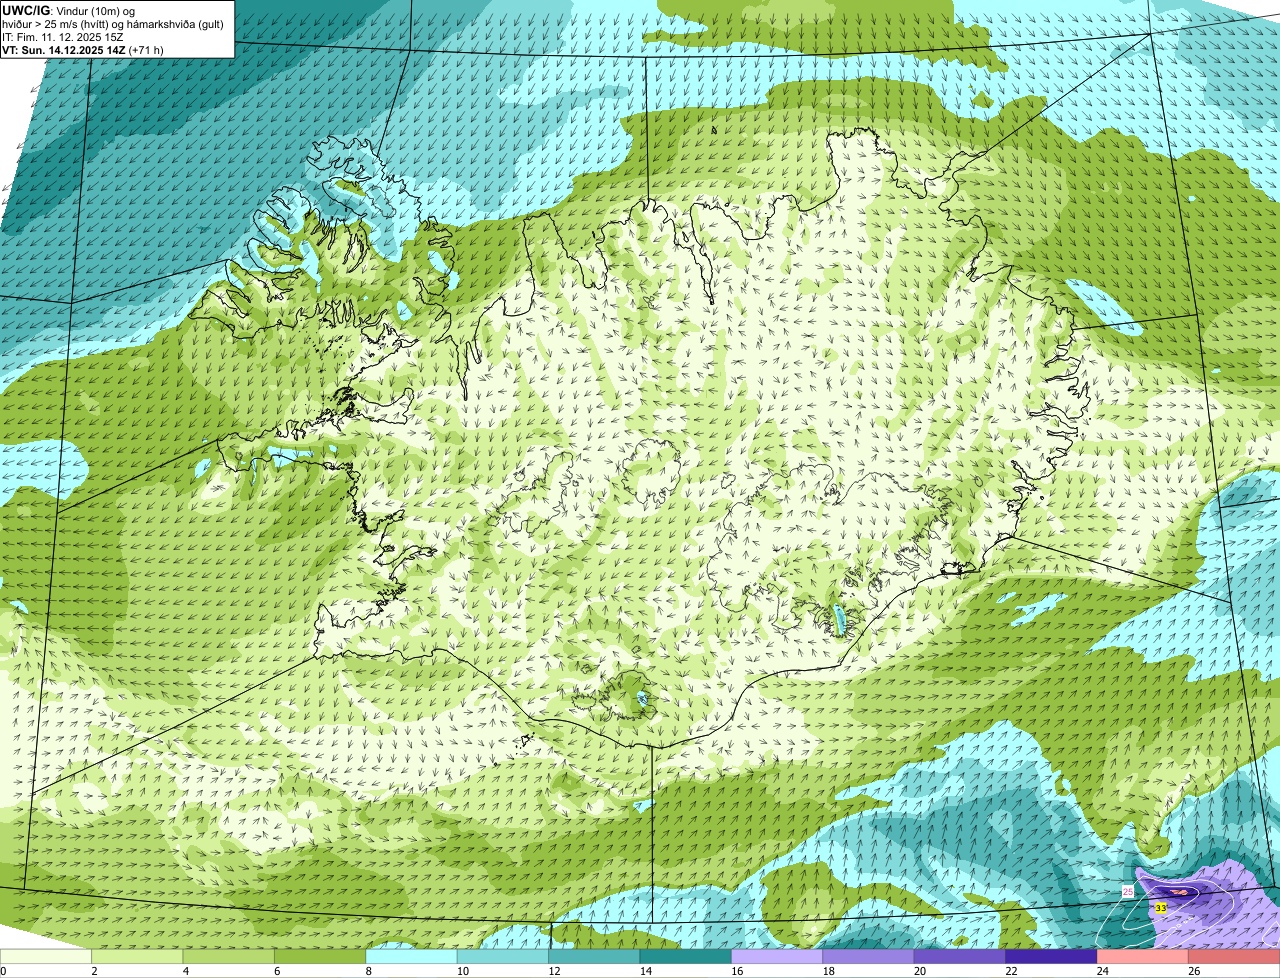Click the white '25' gust contour label
This screenshot has width=1280, height=978.
[x=1128, y=891]
